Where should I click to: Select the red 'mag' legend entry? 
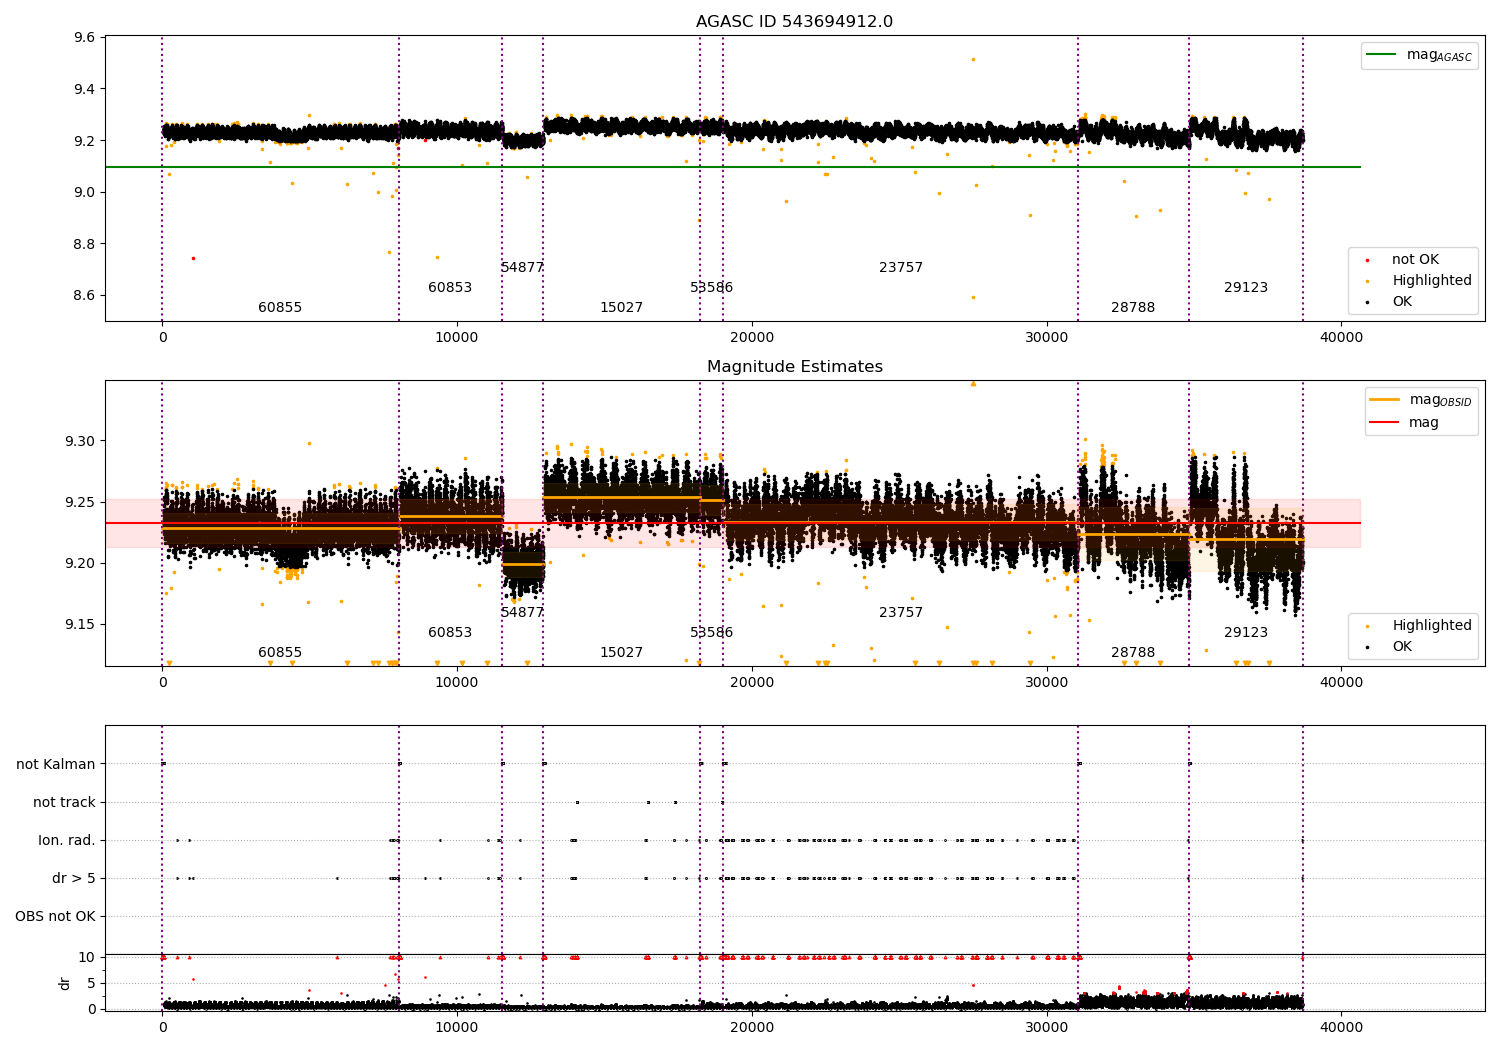coord(1404,423)
